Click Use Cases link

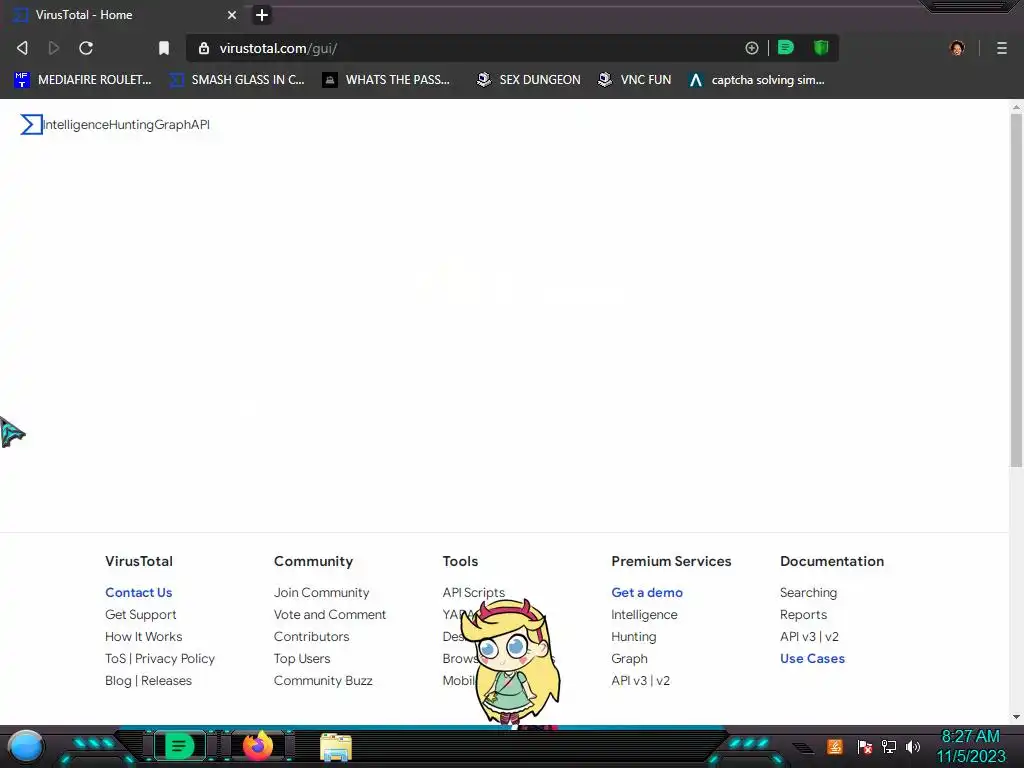(812, 658)
